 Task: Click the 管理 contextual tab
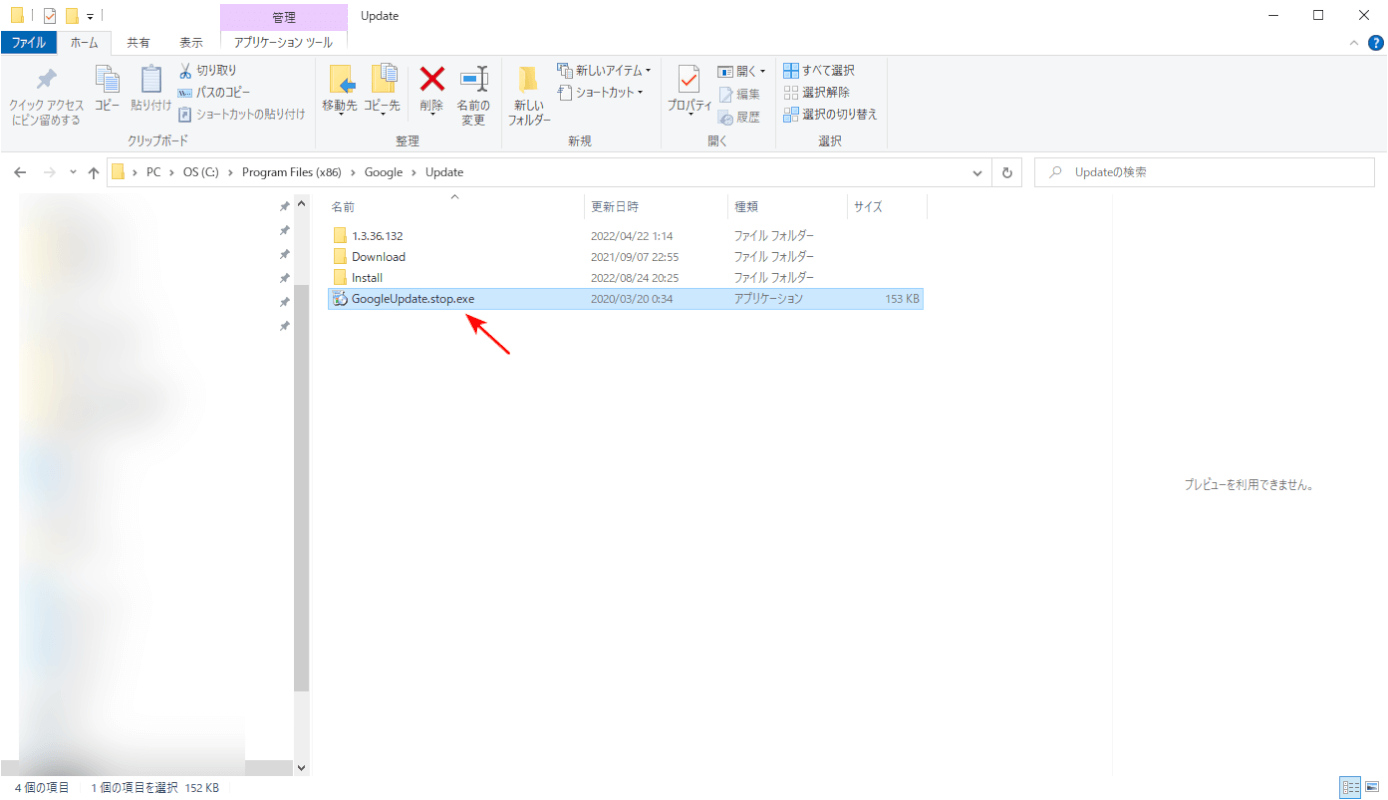point(284,17)
